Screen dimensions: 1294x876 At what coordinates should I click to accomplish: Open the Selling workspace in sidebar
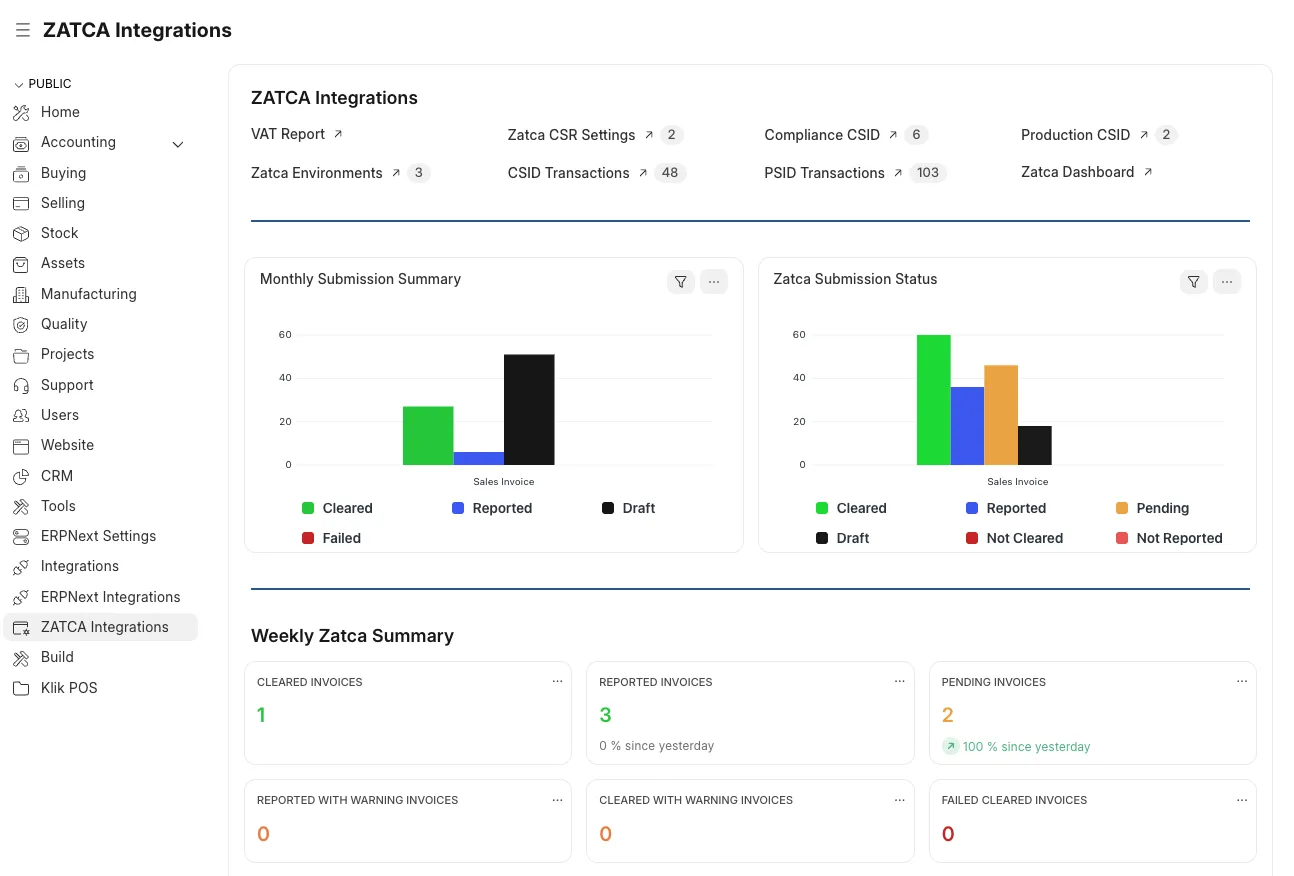[62, 203]
